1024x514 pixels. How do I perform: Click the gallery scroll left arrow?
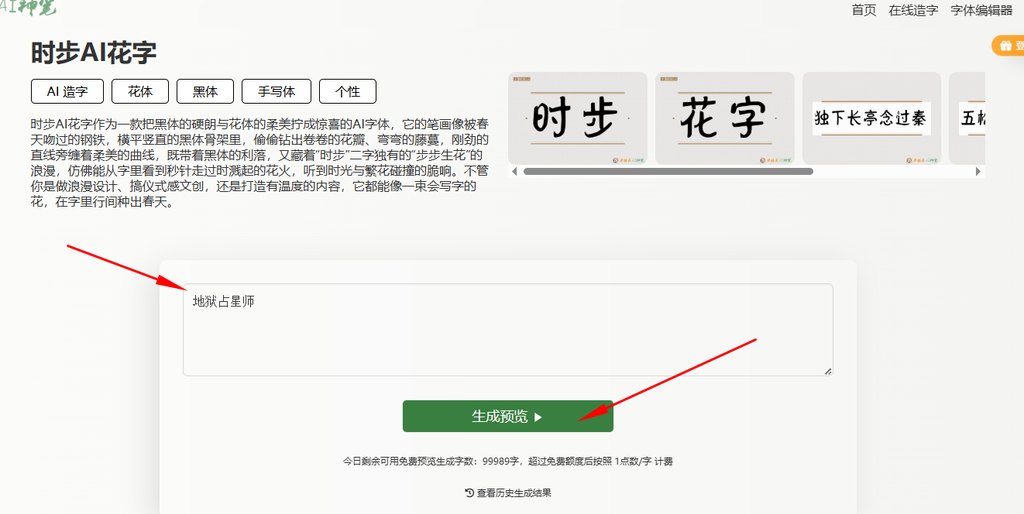514,172
